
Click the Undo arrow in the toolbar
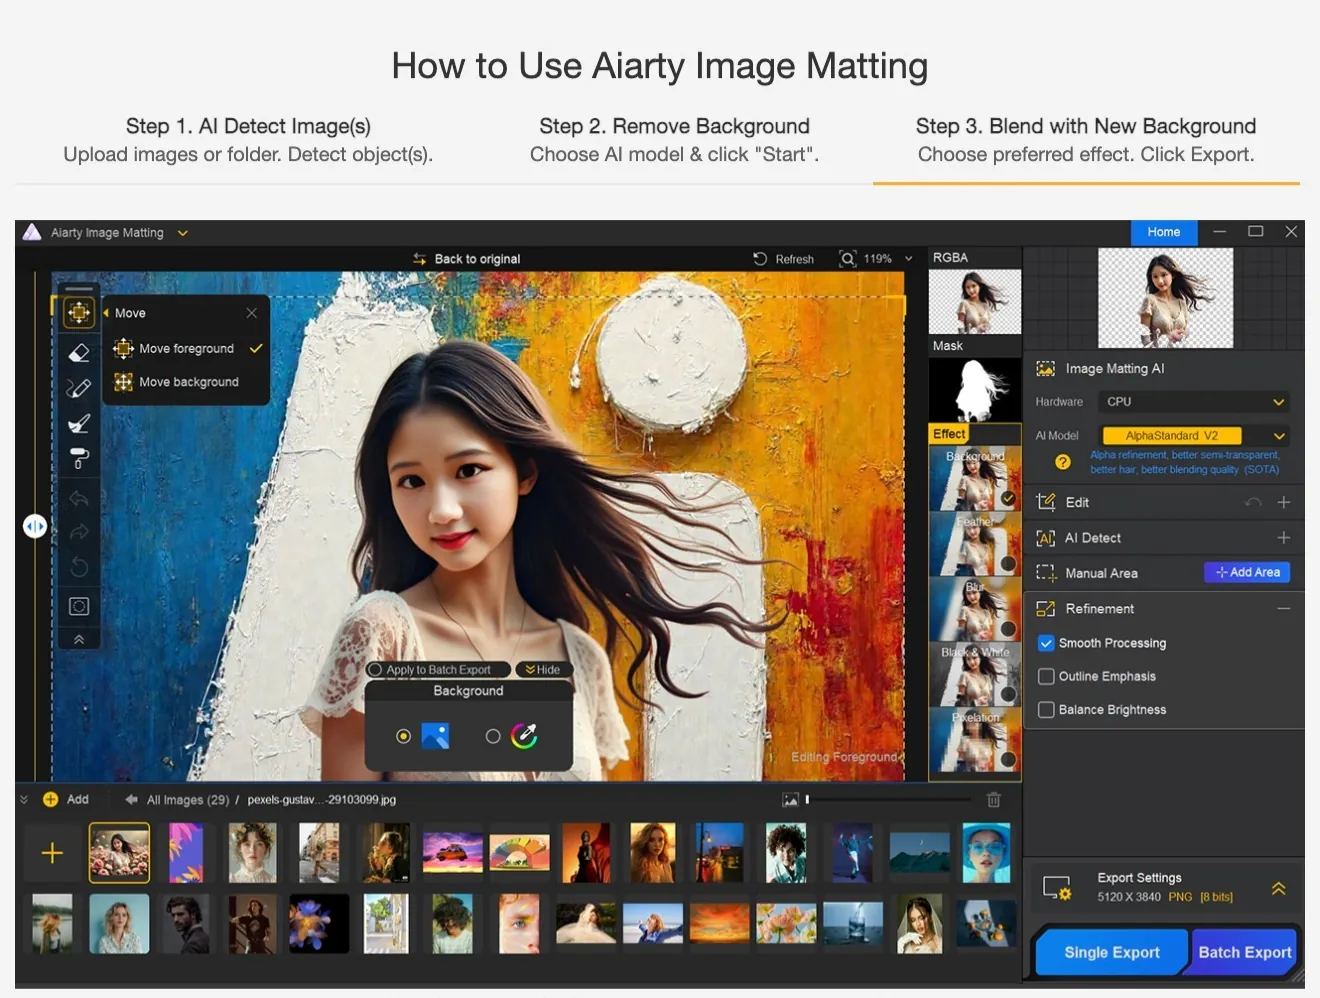79,498
